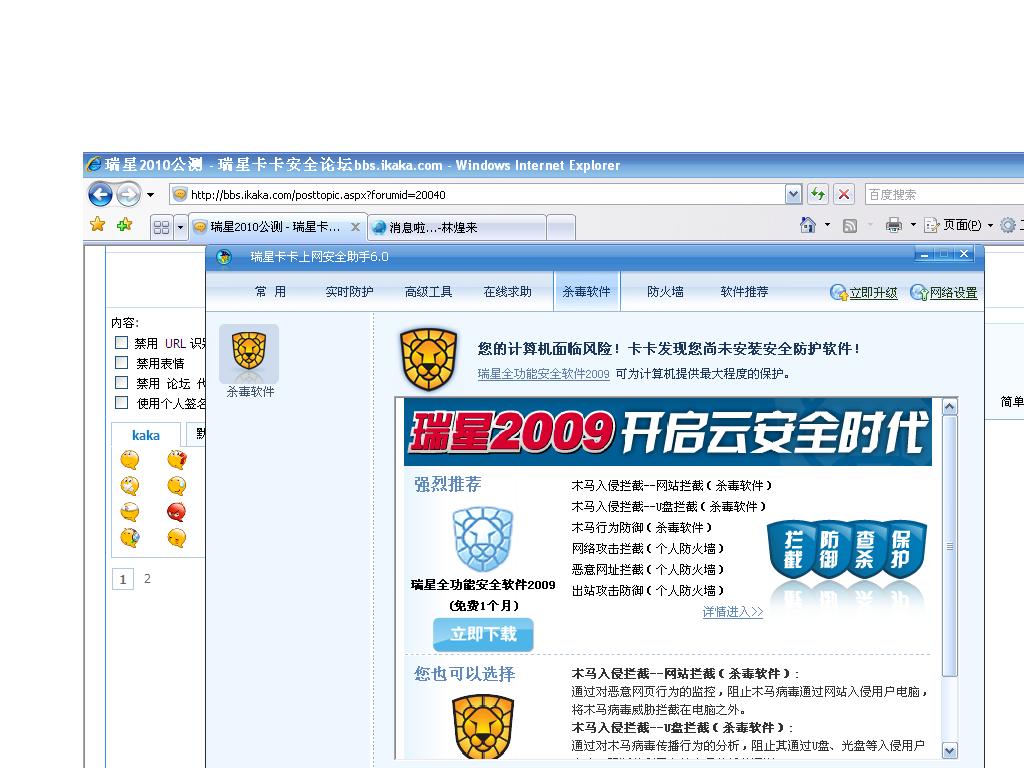Click the printer icon in IE toolbar
Image resolution: width=1024 pixels, height=768 pixels.
point(893,225)
